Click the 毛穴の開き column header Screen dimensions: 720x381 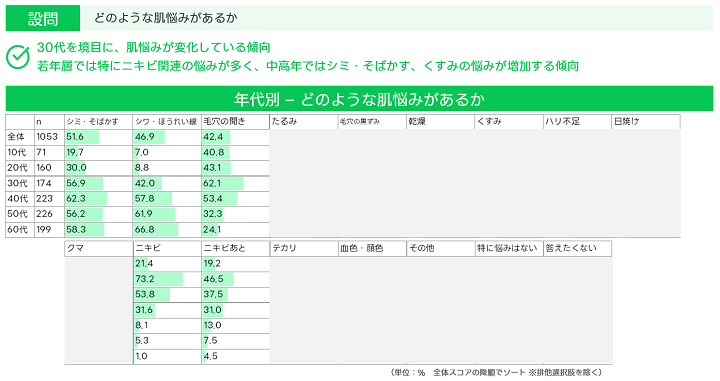click(236, 122)
